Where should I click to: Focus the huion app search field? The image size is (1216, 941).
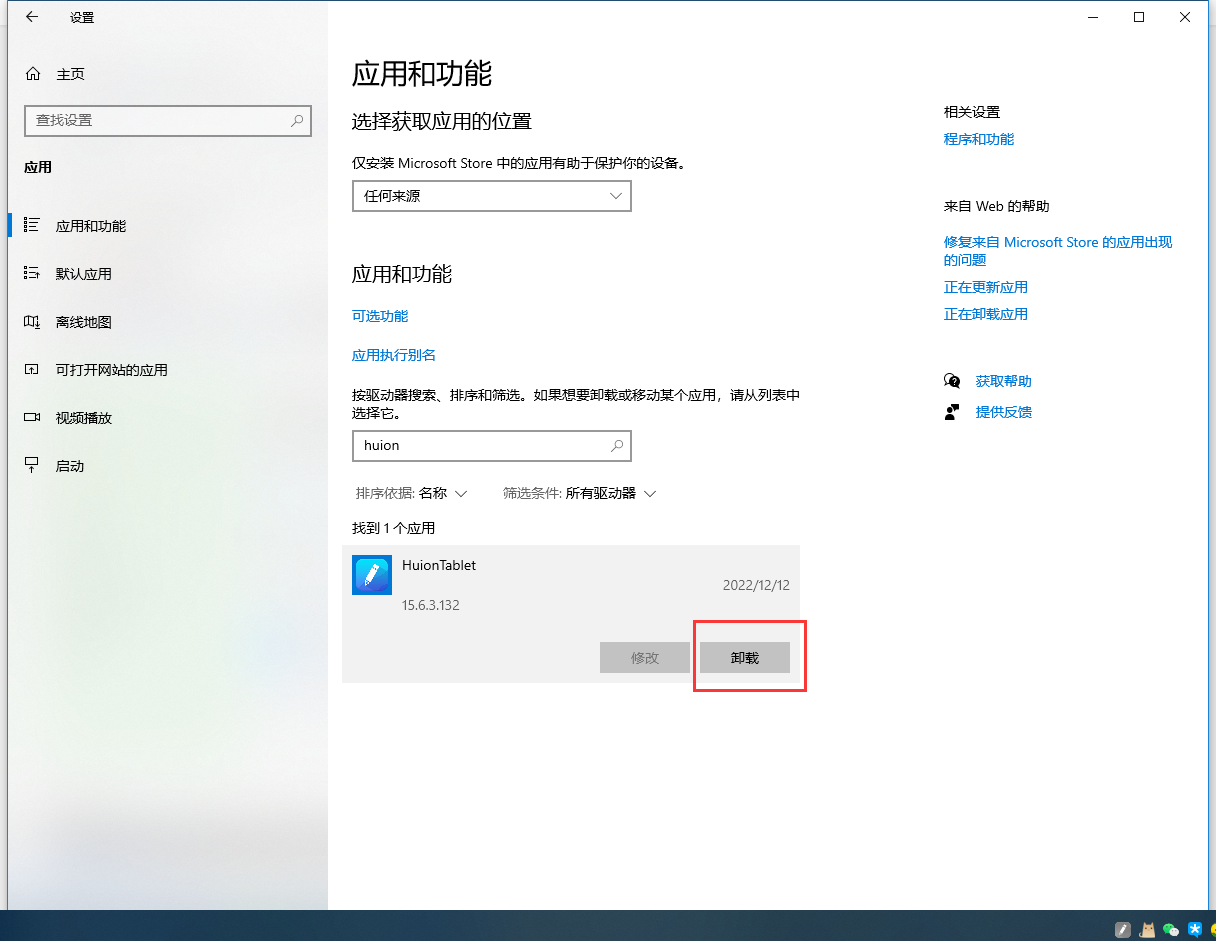click(x=492, y=446)
